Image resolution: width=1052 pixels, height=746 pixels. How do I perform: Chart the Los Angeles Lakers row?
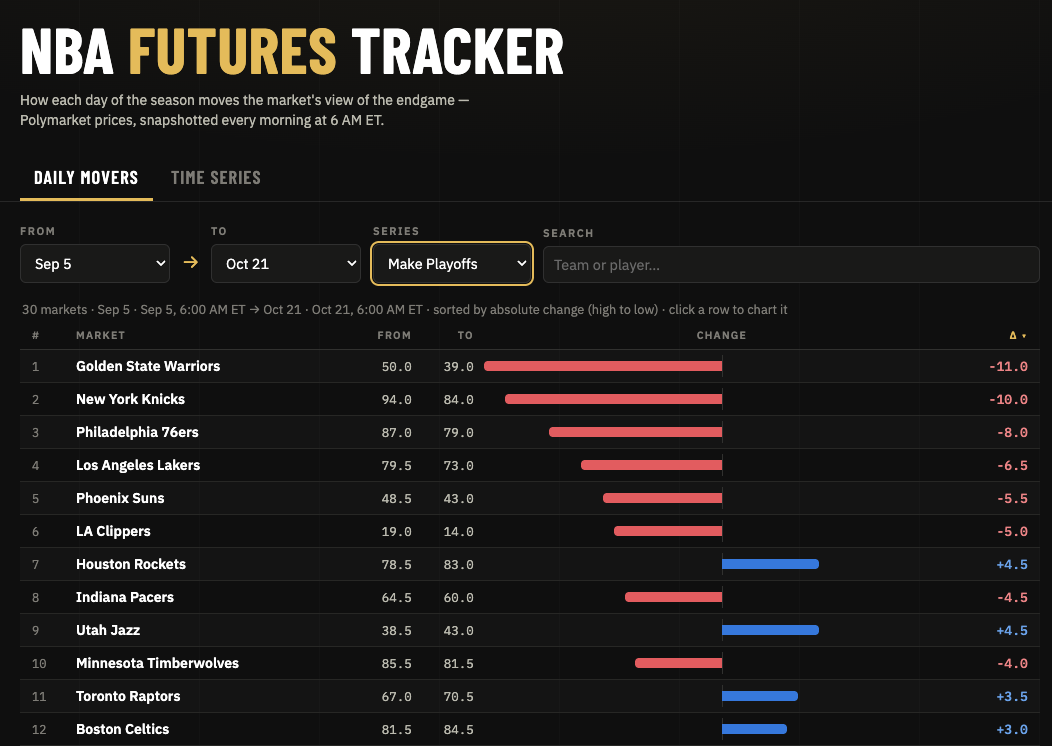point(530,465)
